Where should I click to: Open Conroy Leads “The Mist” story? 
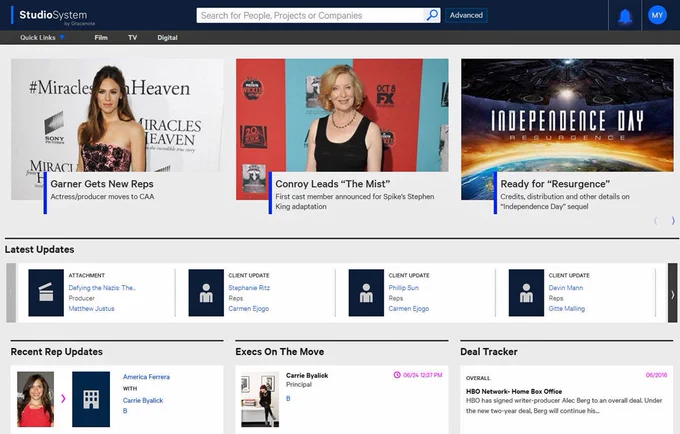[x=333, y=184]
